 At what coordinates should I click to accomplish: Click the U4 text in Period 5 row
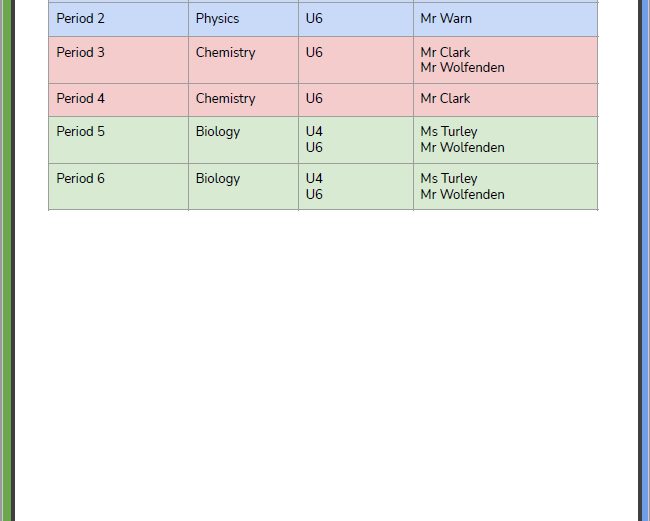coord(315,132)
